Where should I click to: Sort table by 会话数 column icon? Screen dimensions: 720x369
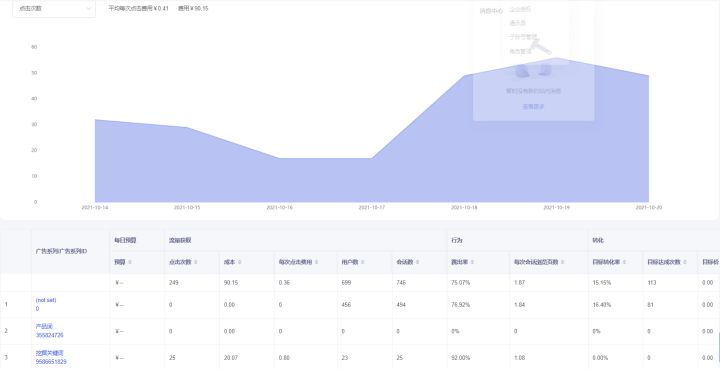[x=417, y=263]
